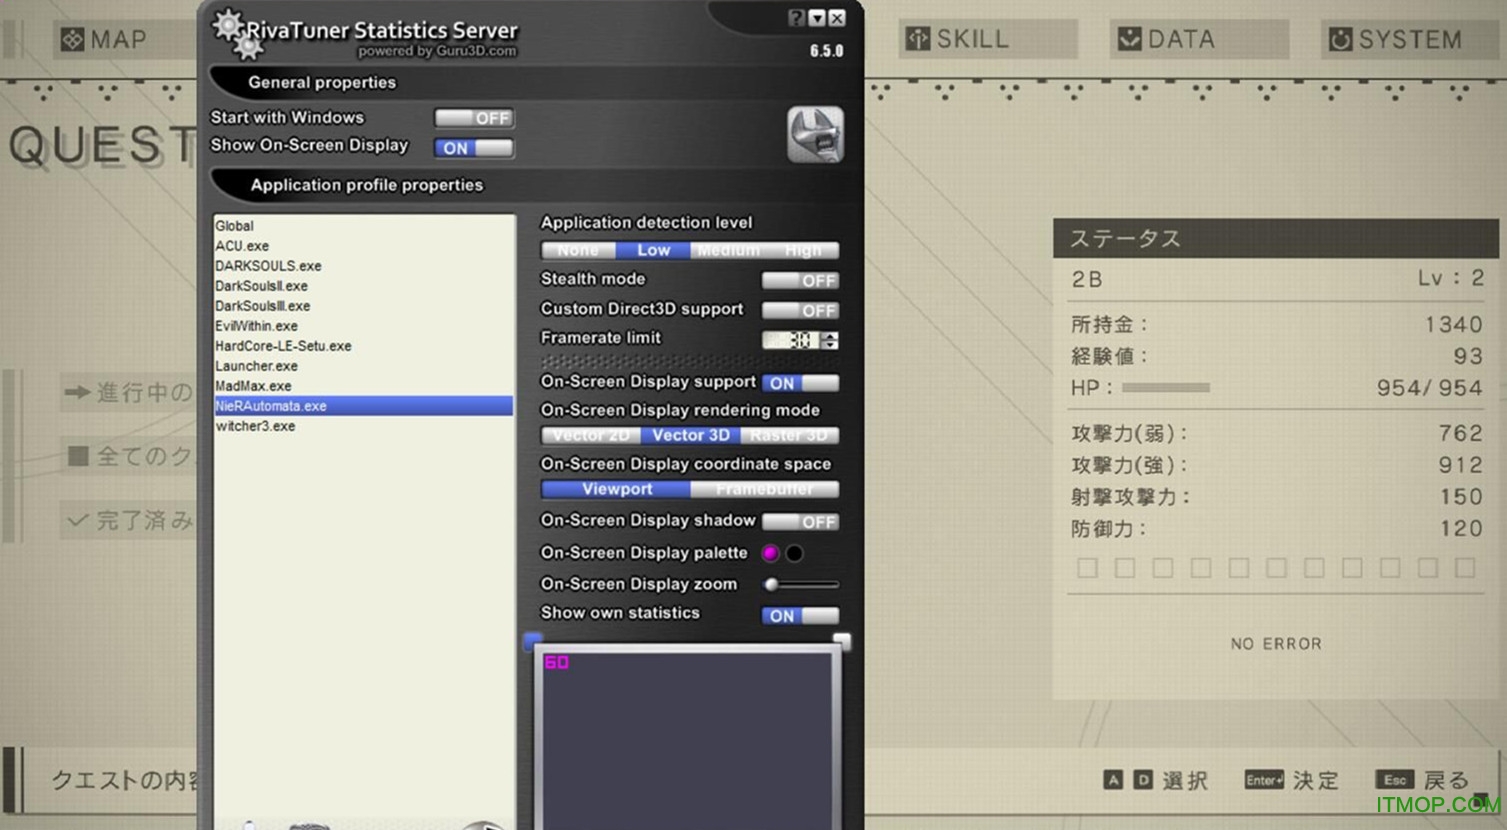Select Global profile in list
1507x830 pixels.
[364, 226]
